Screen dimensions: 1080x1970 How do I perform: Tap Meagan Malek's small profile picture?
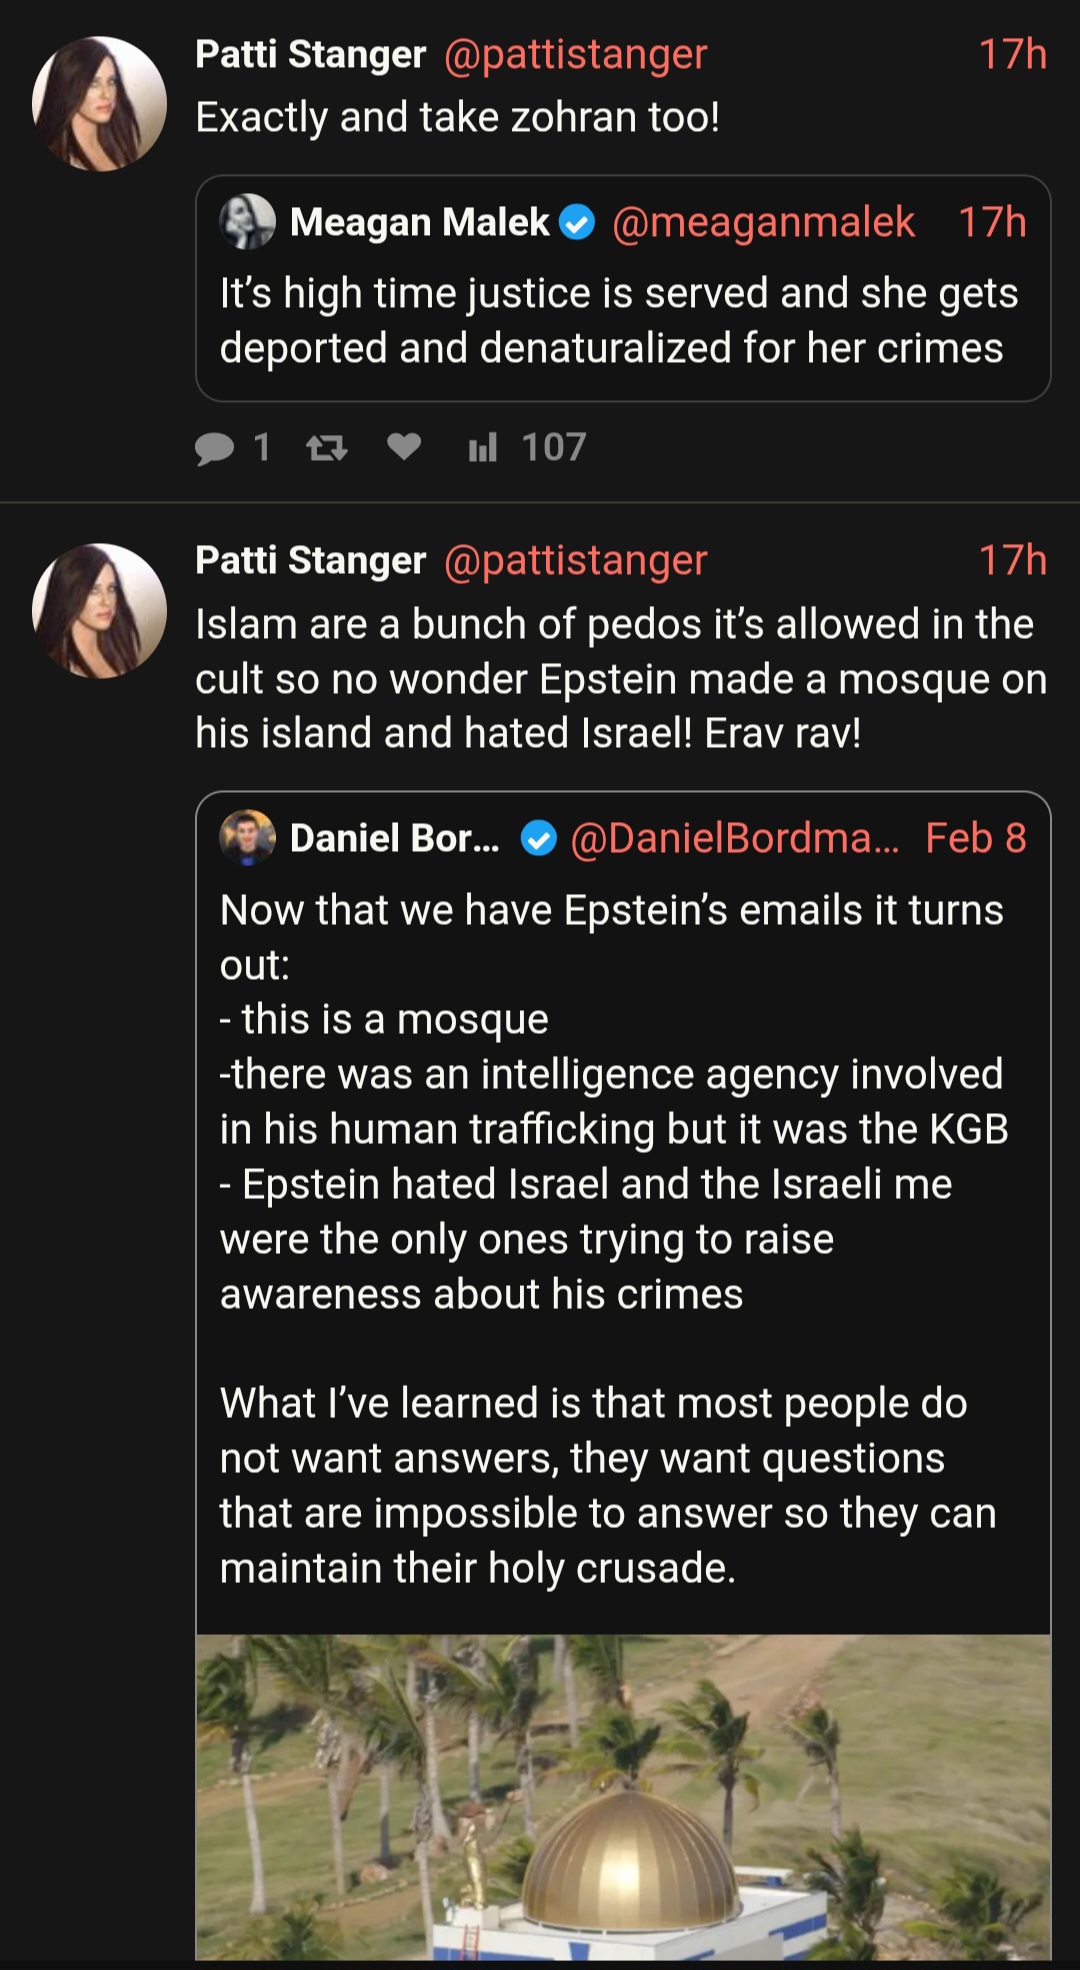pyautogui.click(x=247, y=221)
